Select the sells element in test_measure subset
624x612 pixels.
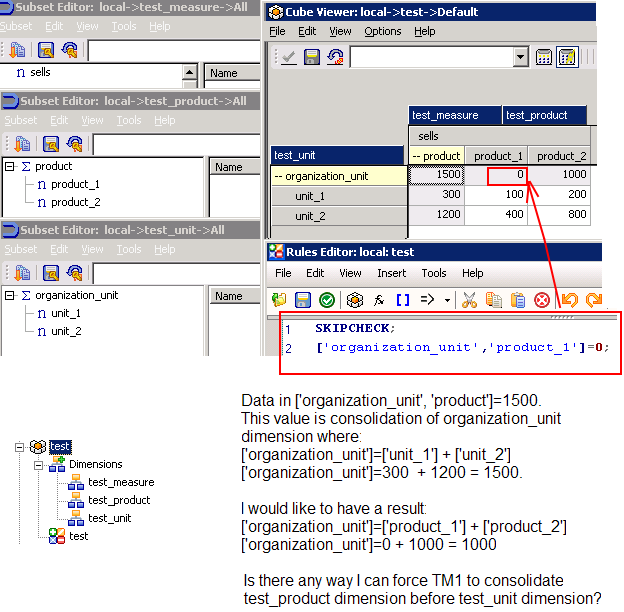[40, 72]
